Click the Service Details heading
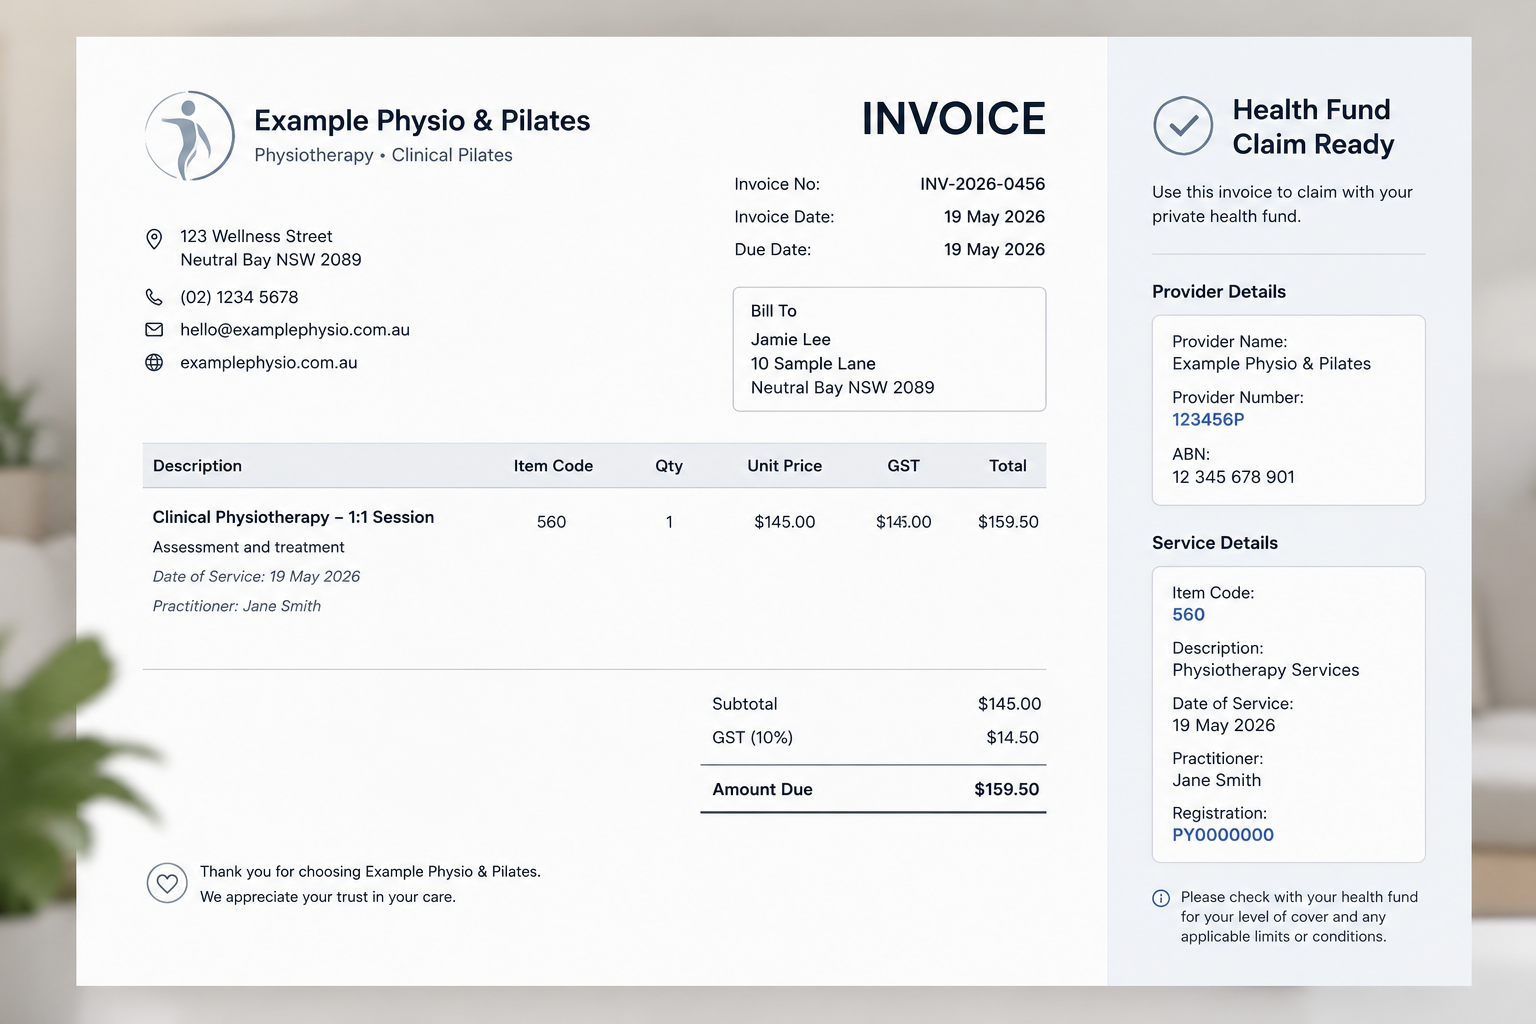This screenshot has height=1024, width=1536. pyautogui.click(x=1215, y=543)
